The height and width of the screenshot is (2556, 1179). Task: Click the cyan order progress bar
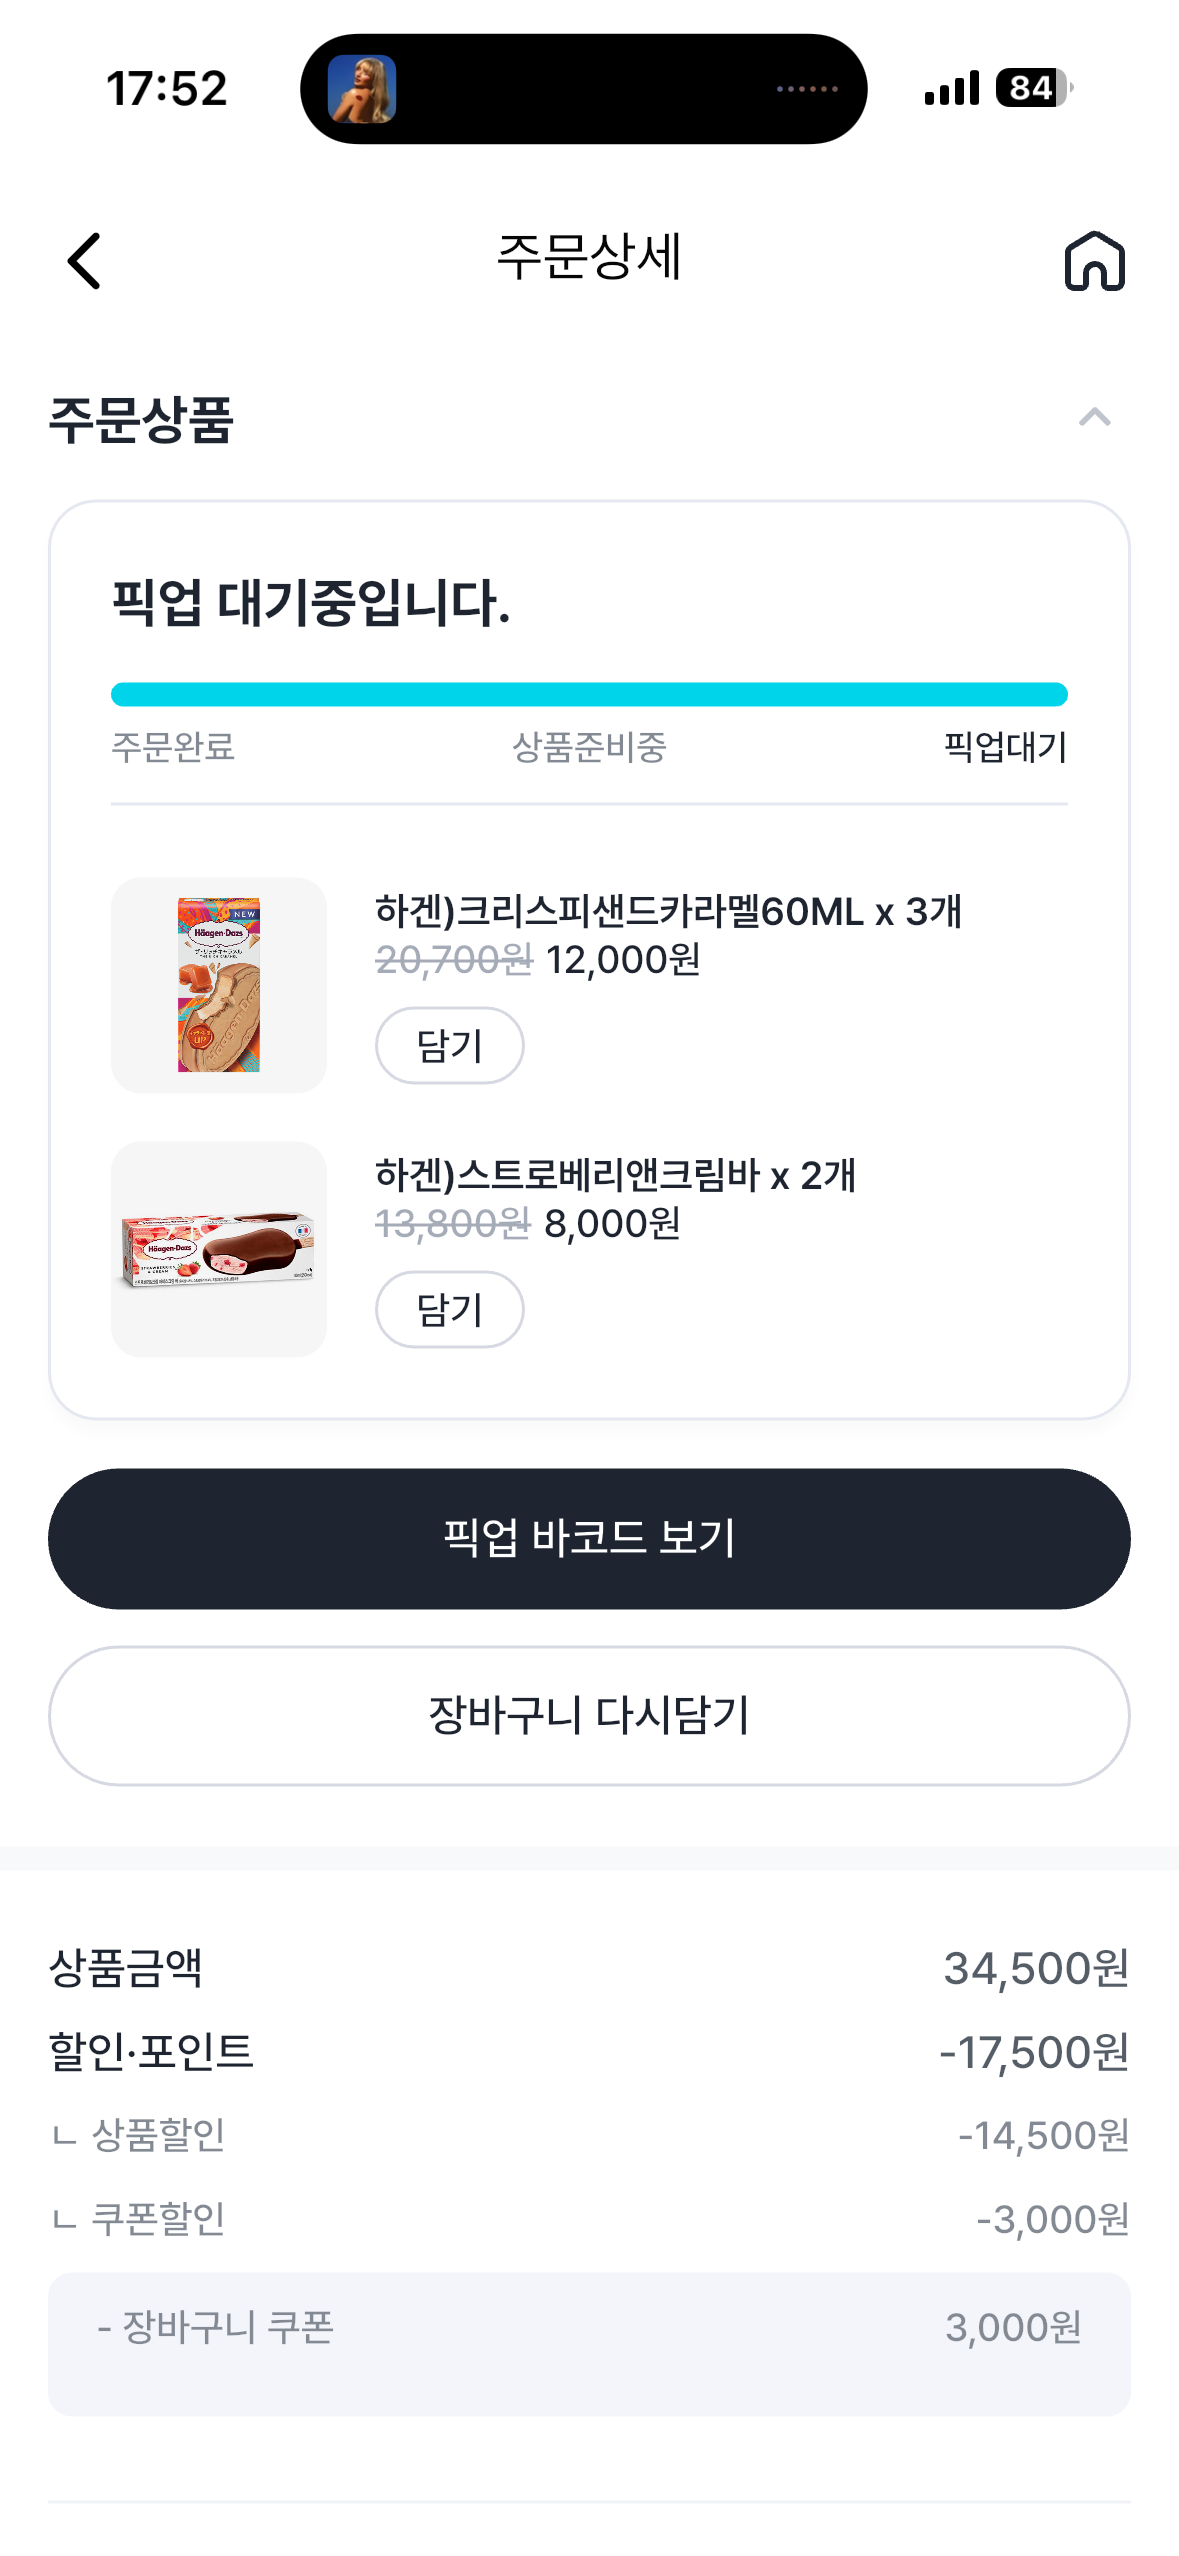589,694
